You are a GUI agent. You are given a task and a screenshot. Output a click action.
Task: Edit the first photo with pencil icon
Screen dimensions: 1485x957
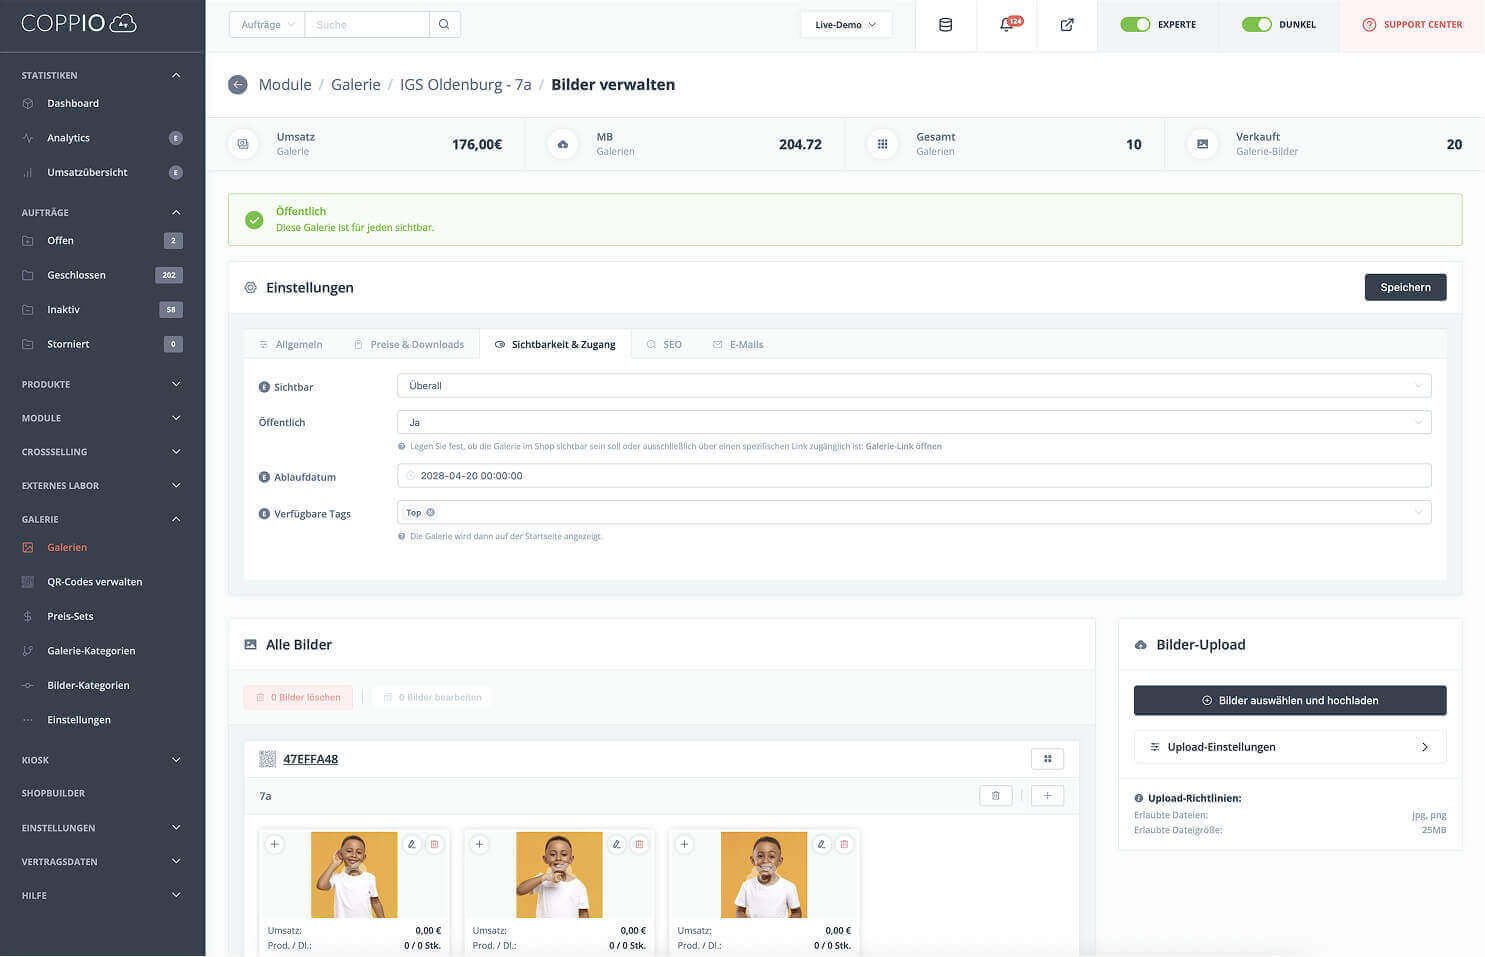(x=411, y=845)
